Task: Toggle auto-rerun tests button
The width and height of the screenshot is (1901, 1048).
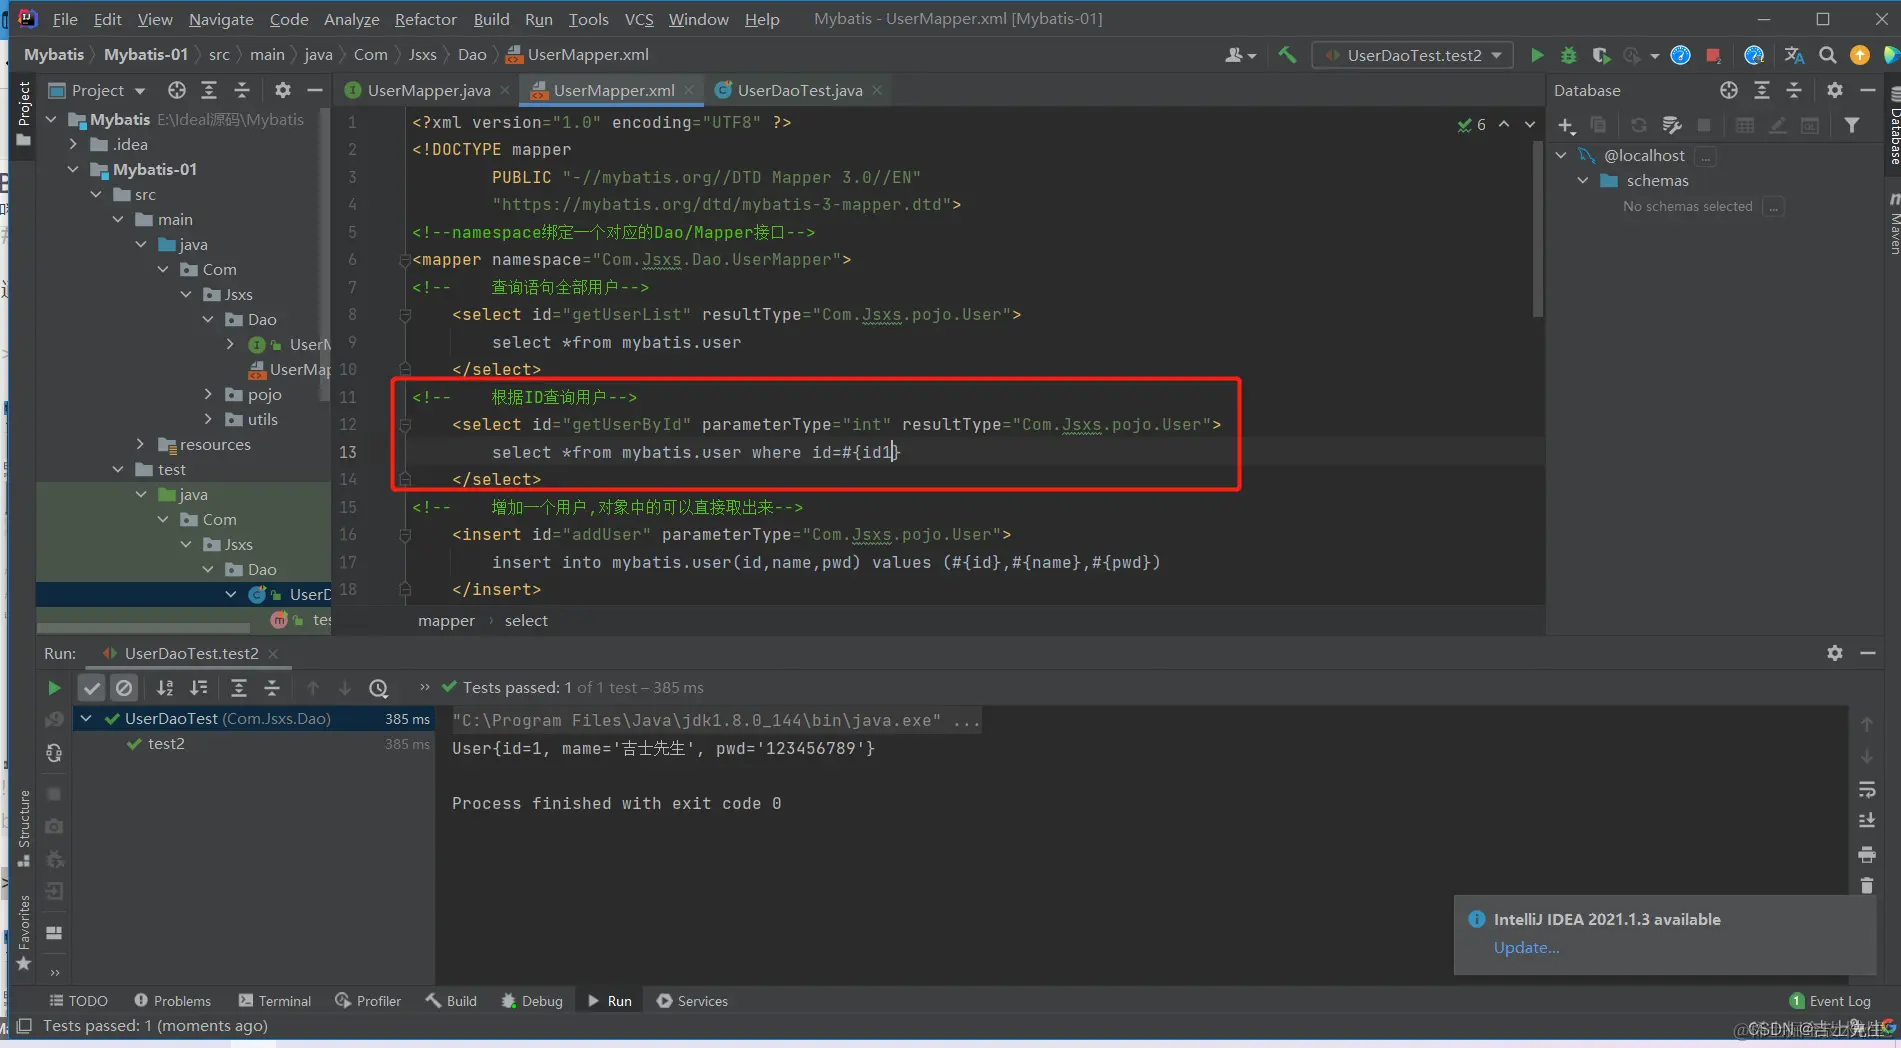Action: click(54, 753)
